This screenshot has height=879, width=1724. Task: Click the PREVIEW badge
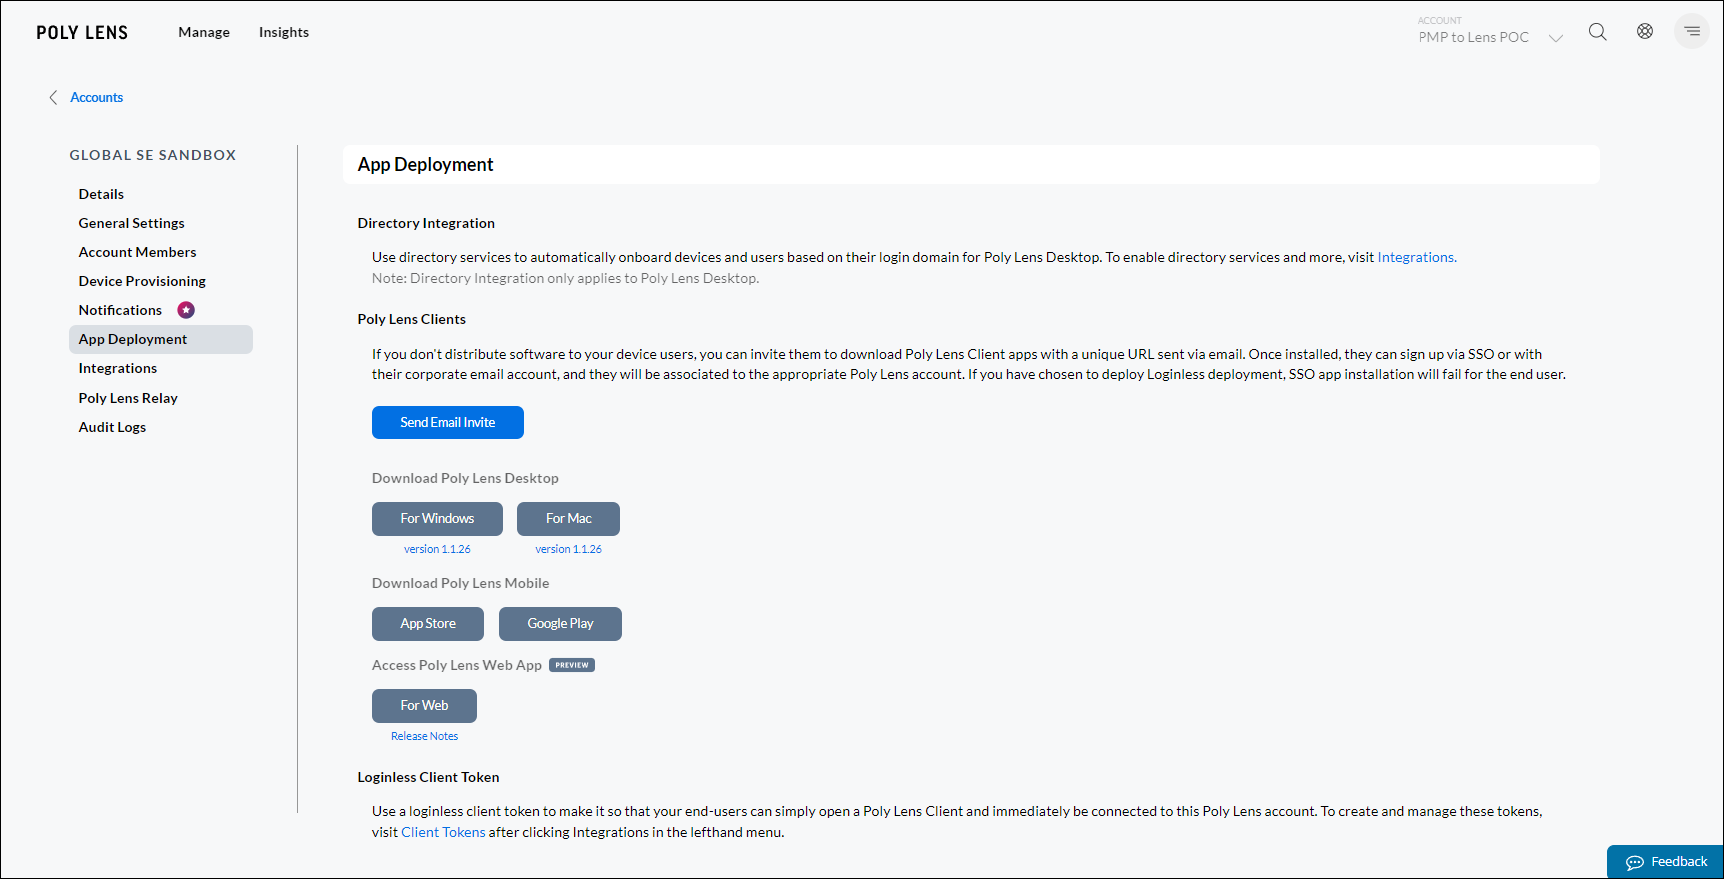pos(572,665)
